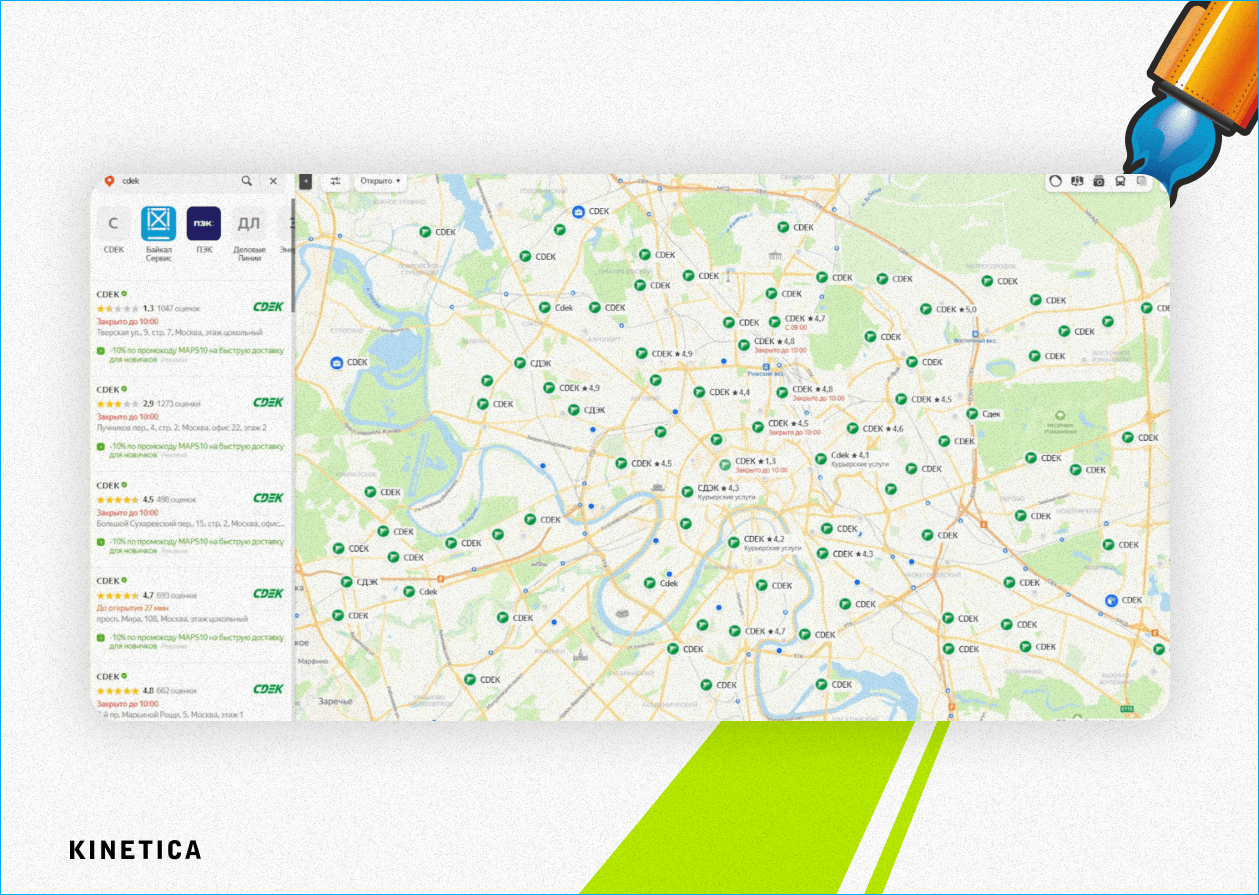The height and width of the screenshot is (895, 1259).
Task: Select the Байкал Сервис chip
Action: coord(158,234)
